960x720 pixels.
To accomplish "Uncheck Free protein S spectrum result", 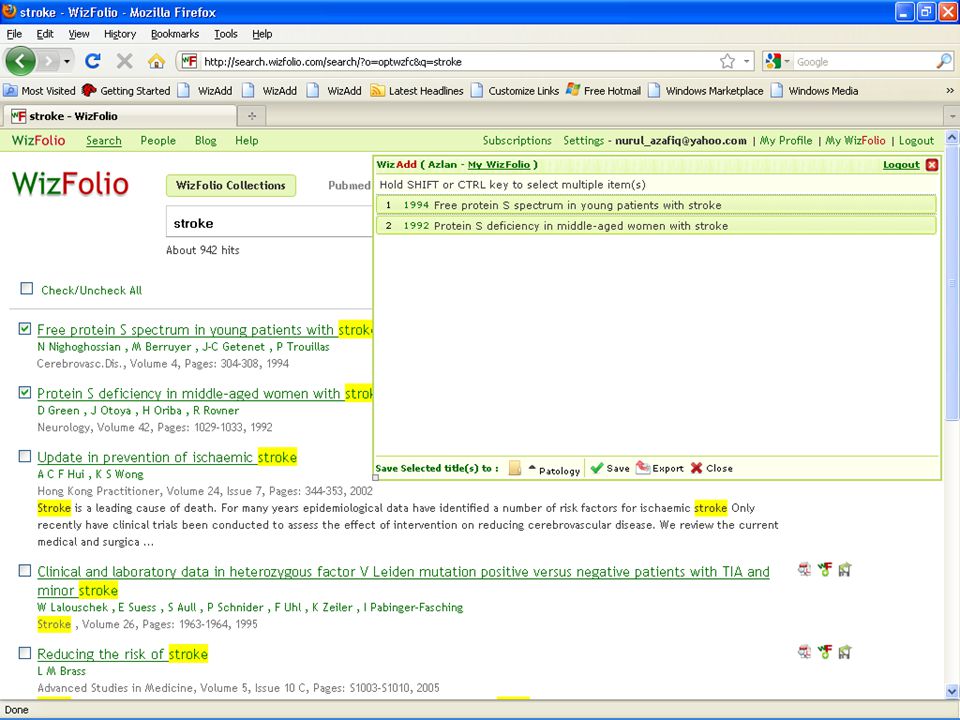I will [x=24, y=329].
